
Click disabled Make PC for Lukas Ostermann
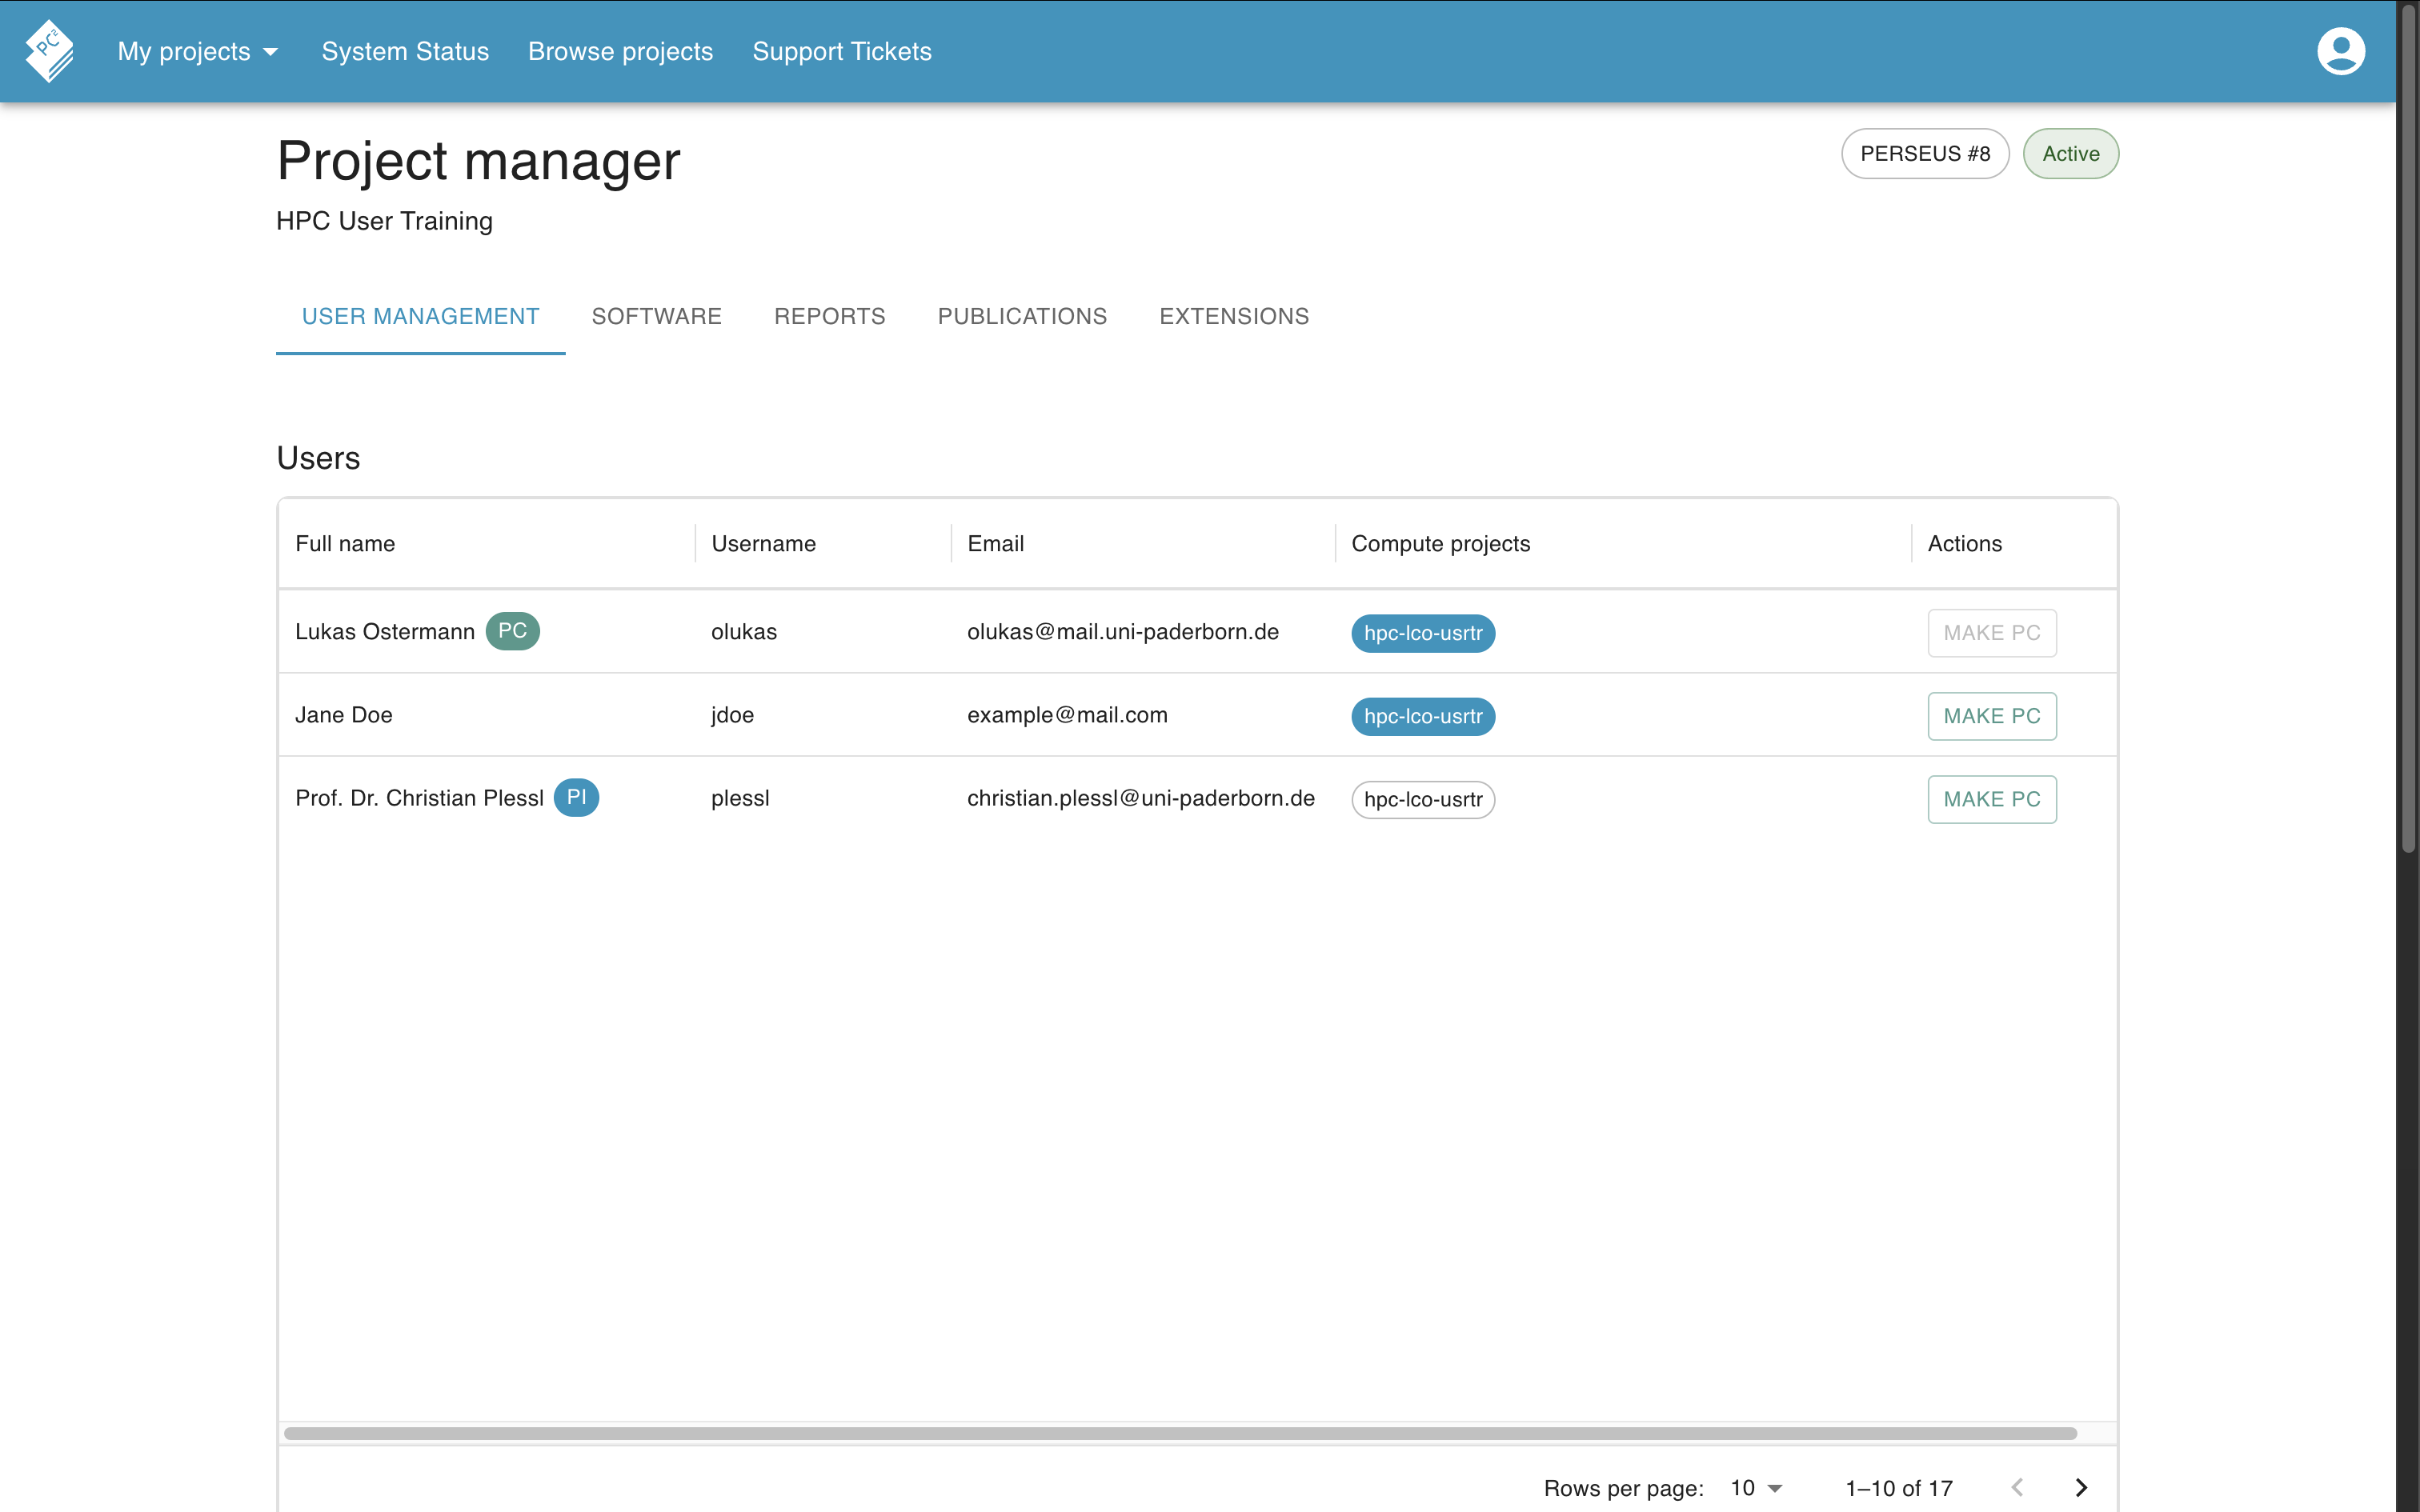click(x=1992, y=633)
